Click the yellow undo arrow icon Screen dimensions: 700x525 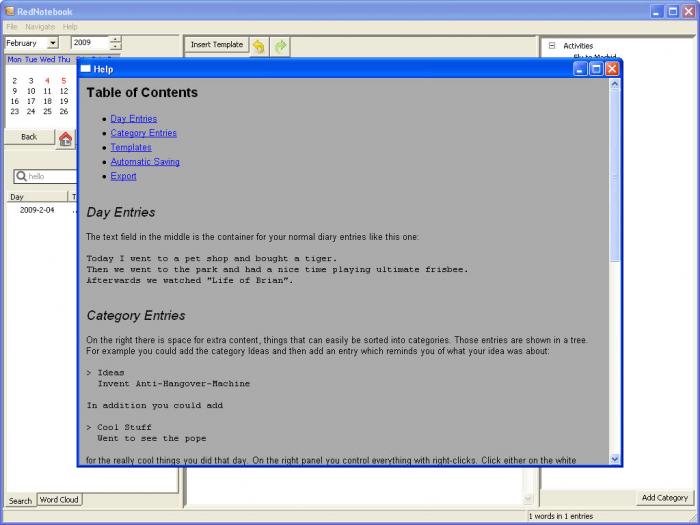coord(258,46)
